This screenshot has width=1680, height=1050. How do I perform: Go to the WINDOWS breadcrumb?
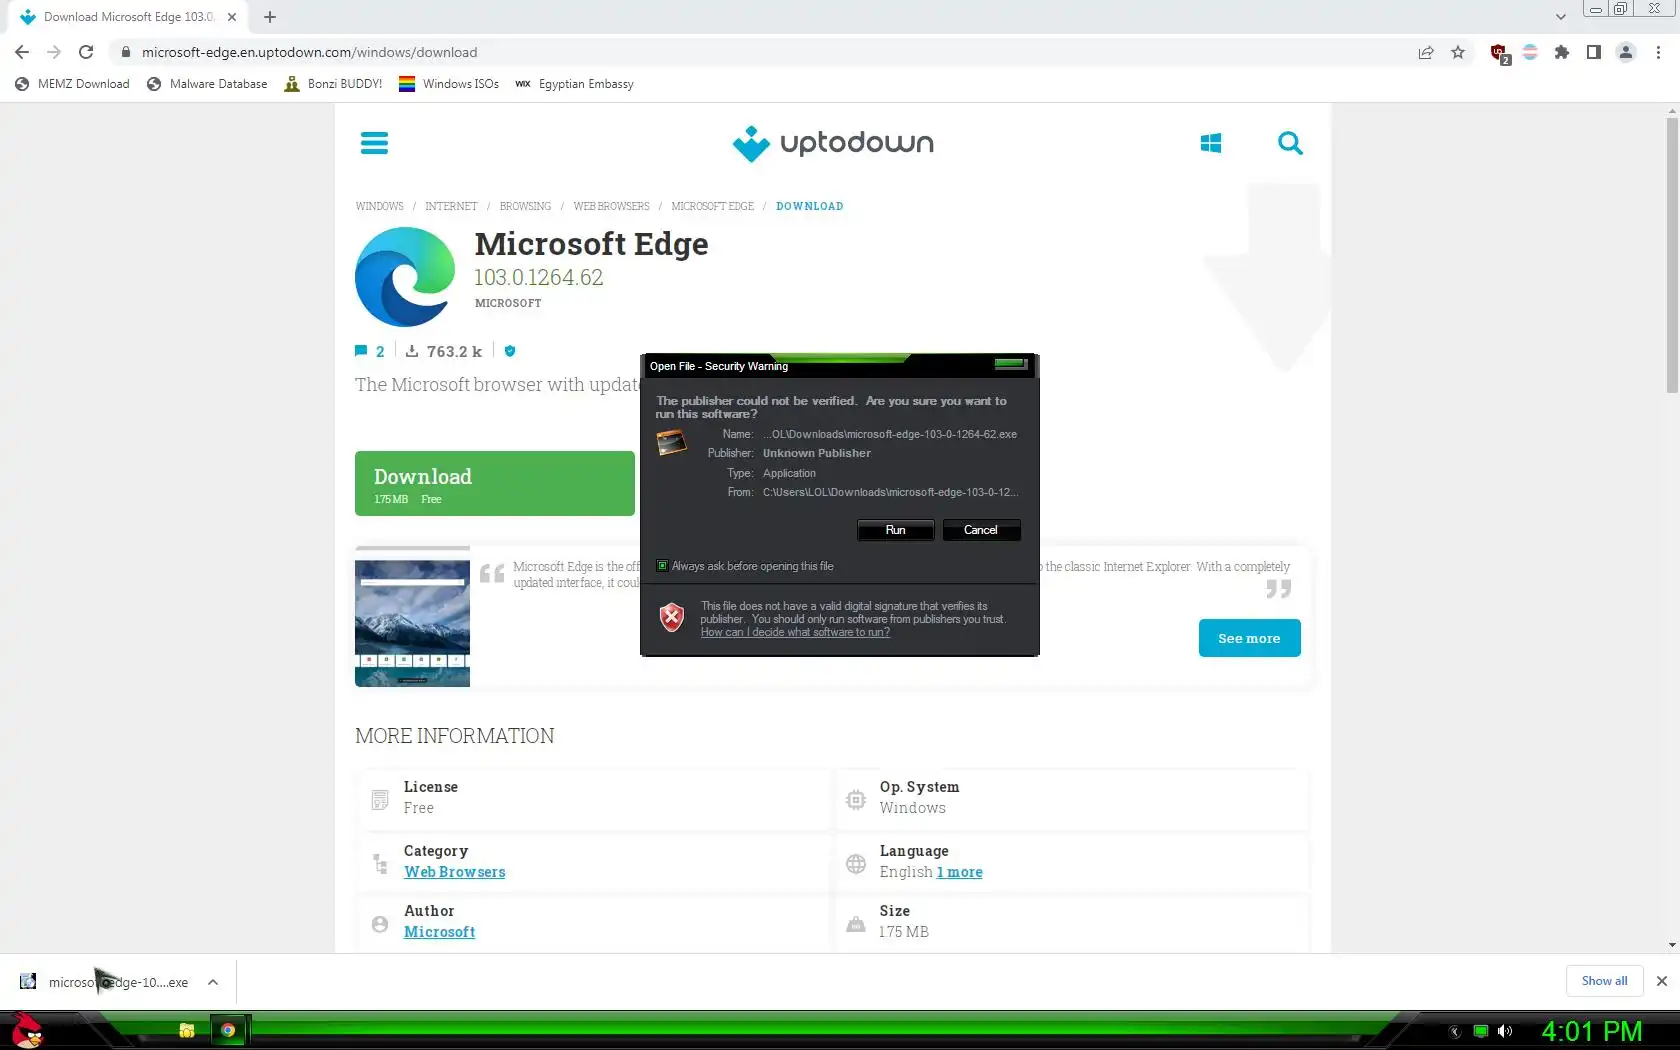tap(380, 206)
